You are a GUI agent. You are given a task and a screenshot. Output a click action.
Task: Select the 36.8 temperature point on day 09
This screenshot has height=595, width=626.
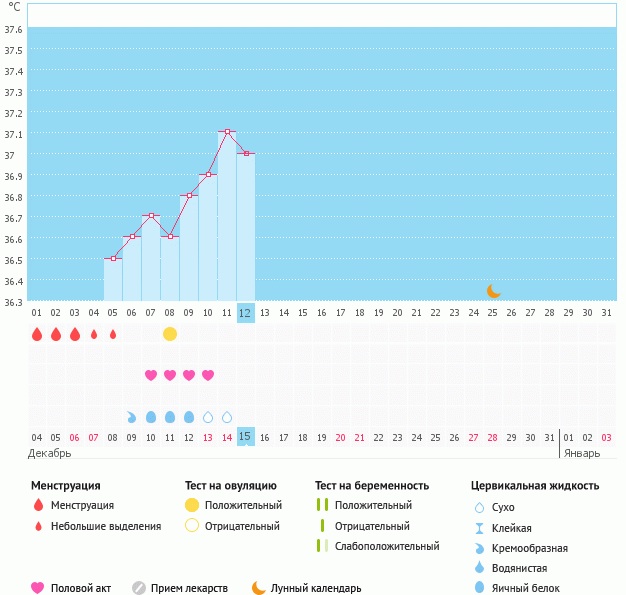[x=189, y=196]
